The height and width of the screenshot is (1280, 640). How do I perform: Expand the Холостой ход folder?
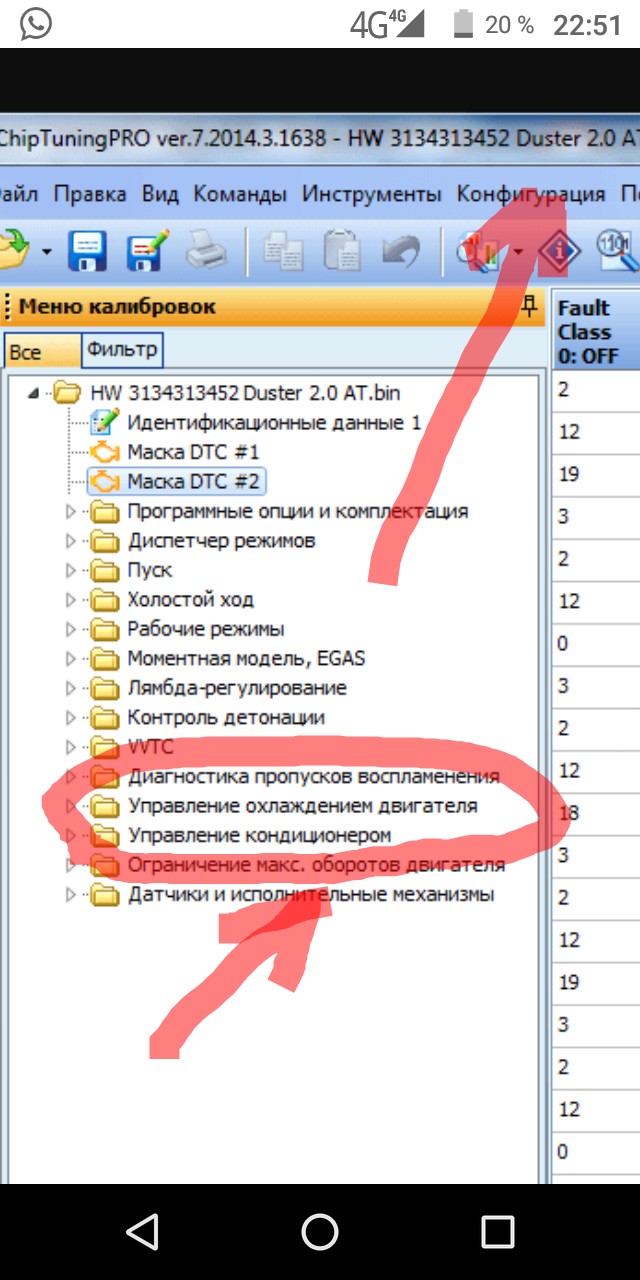coord(71,600)
